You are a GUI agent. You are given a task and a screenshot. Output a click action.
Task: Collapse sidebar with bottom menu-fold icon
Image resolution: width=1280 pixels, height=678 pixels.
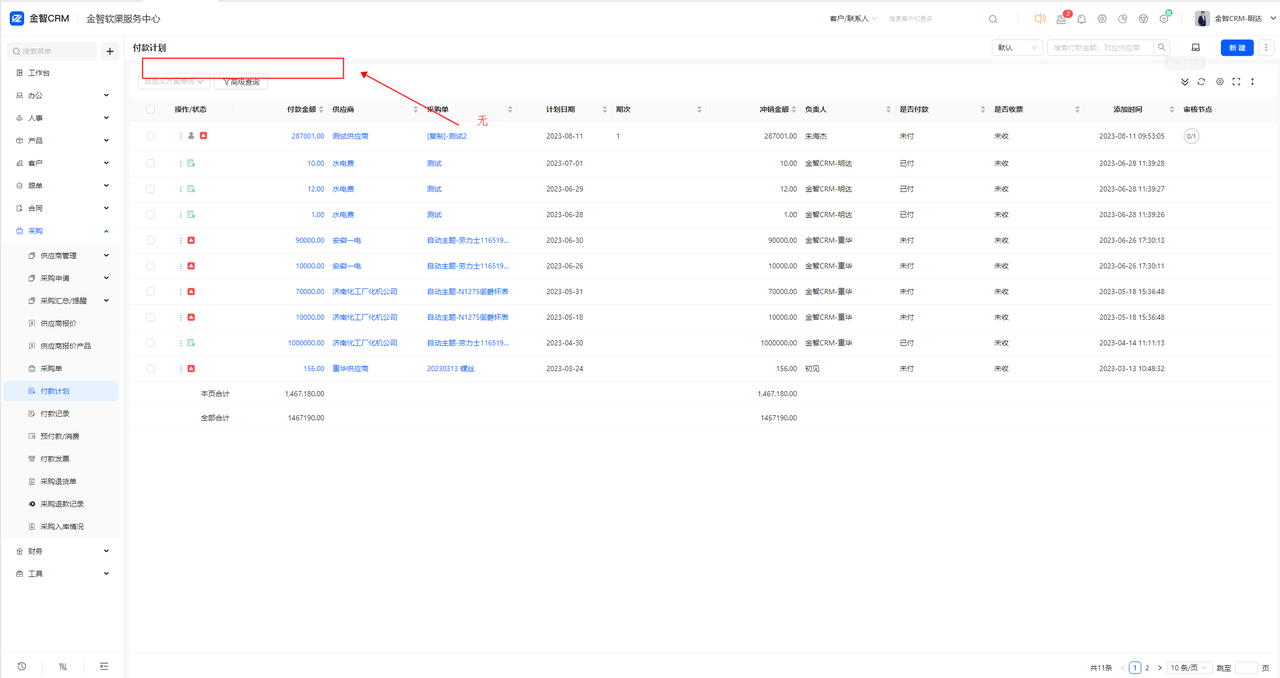(104, 666)
